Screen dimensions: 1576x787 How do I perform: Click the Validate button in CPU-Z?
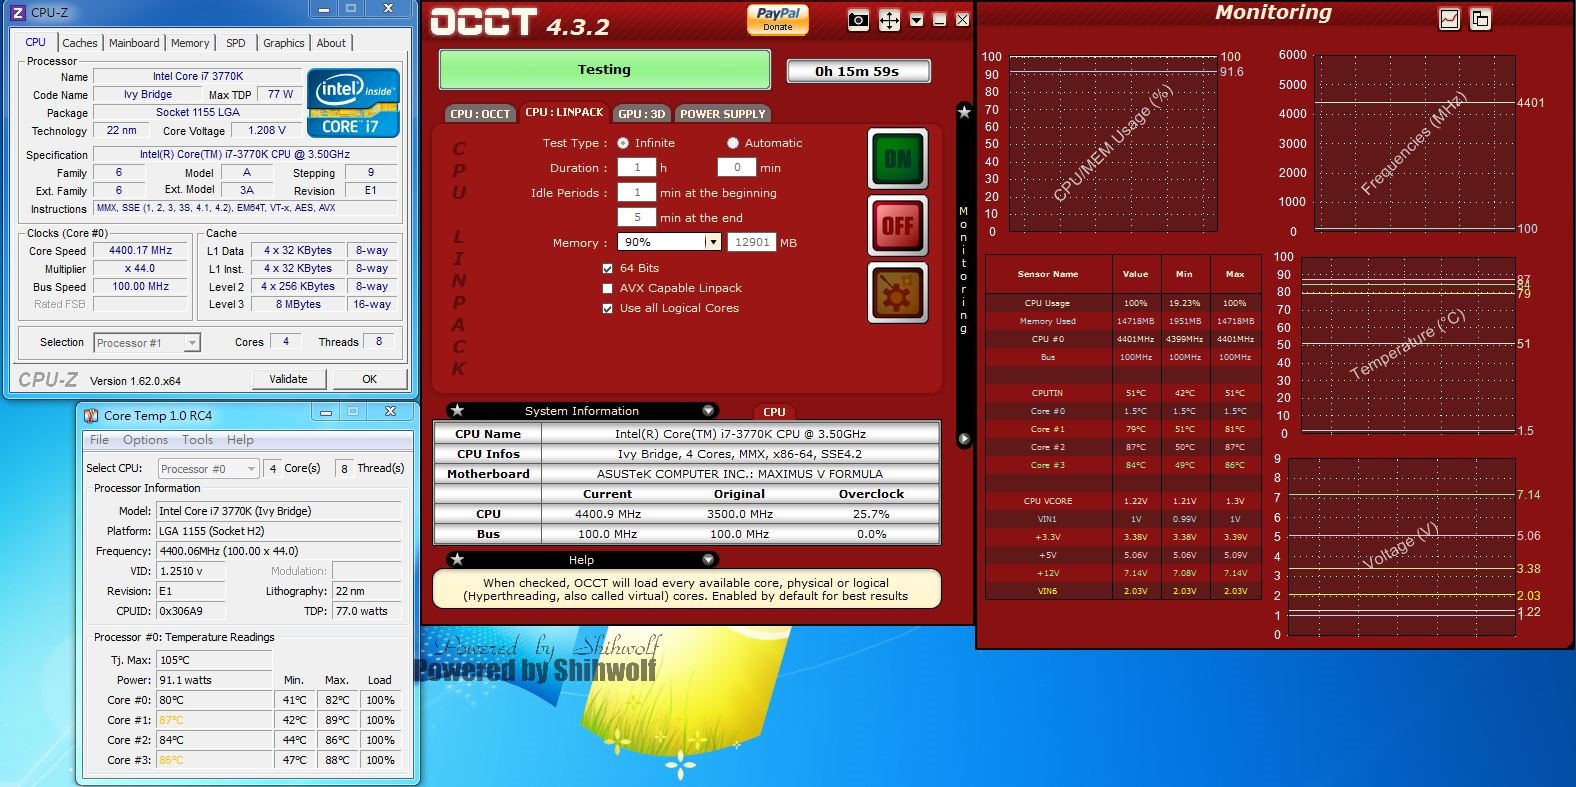point(288,379)
